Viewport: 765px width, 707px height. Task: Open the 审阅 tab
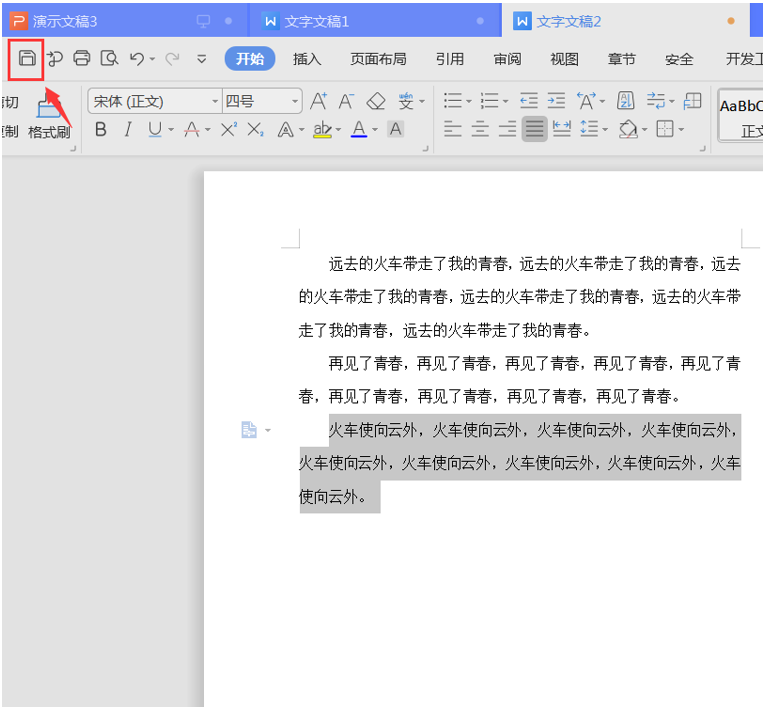coord(507,59)
